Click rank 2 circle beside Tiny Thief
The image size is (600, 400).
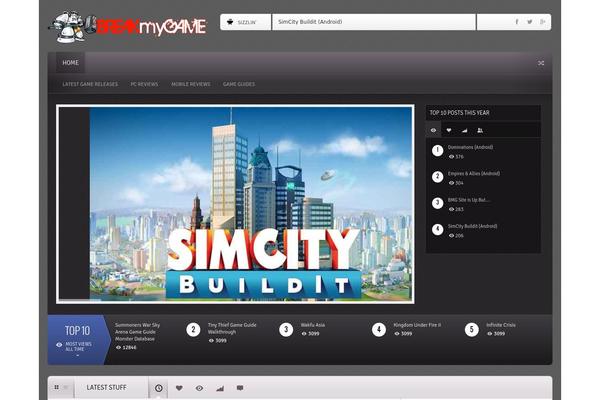[193, 330]
